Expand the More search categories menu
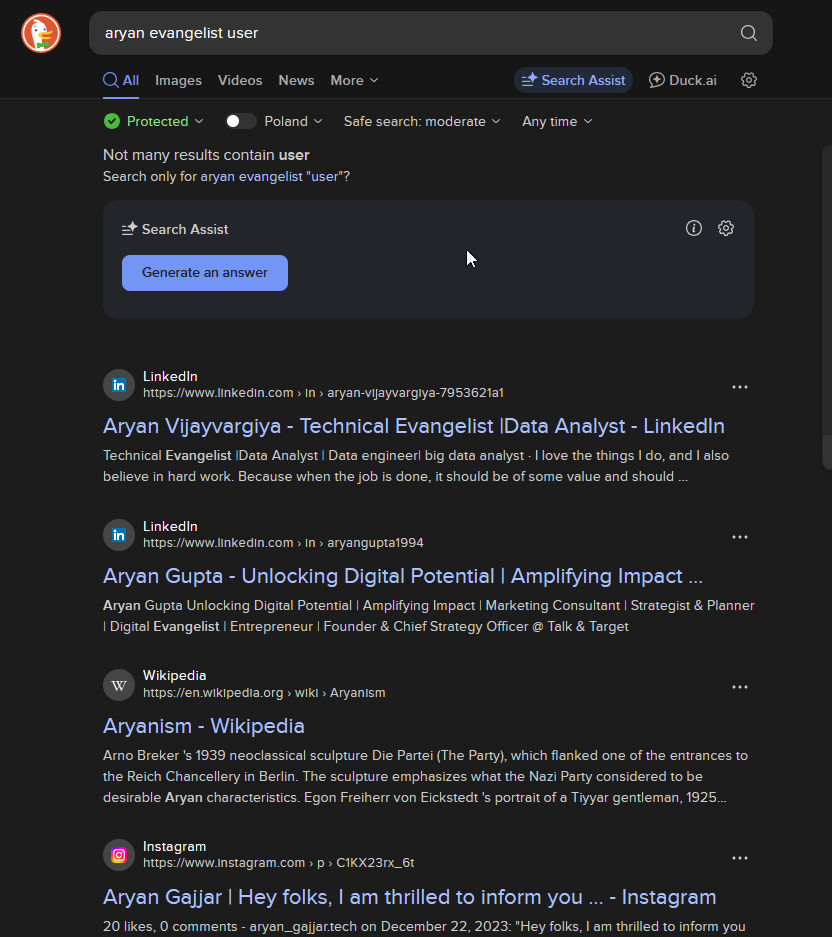The height and width of the screenshot is (937, 832). [x=354, y=80]
